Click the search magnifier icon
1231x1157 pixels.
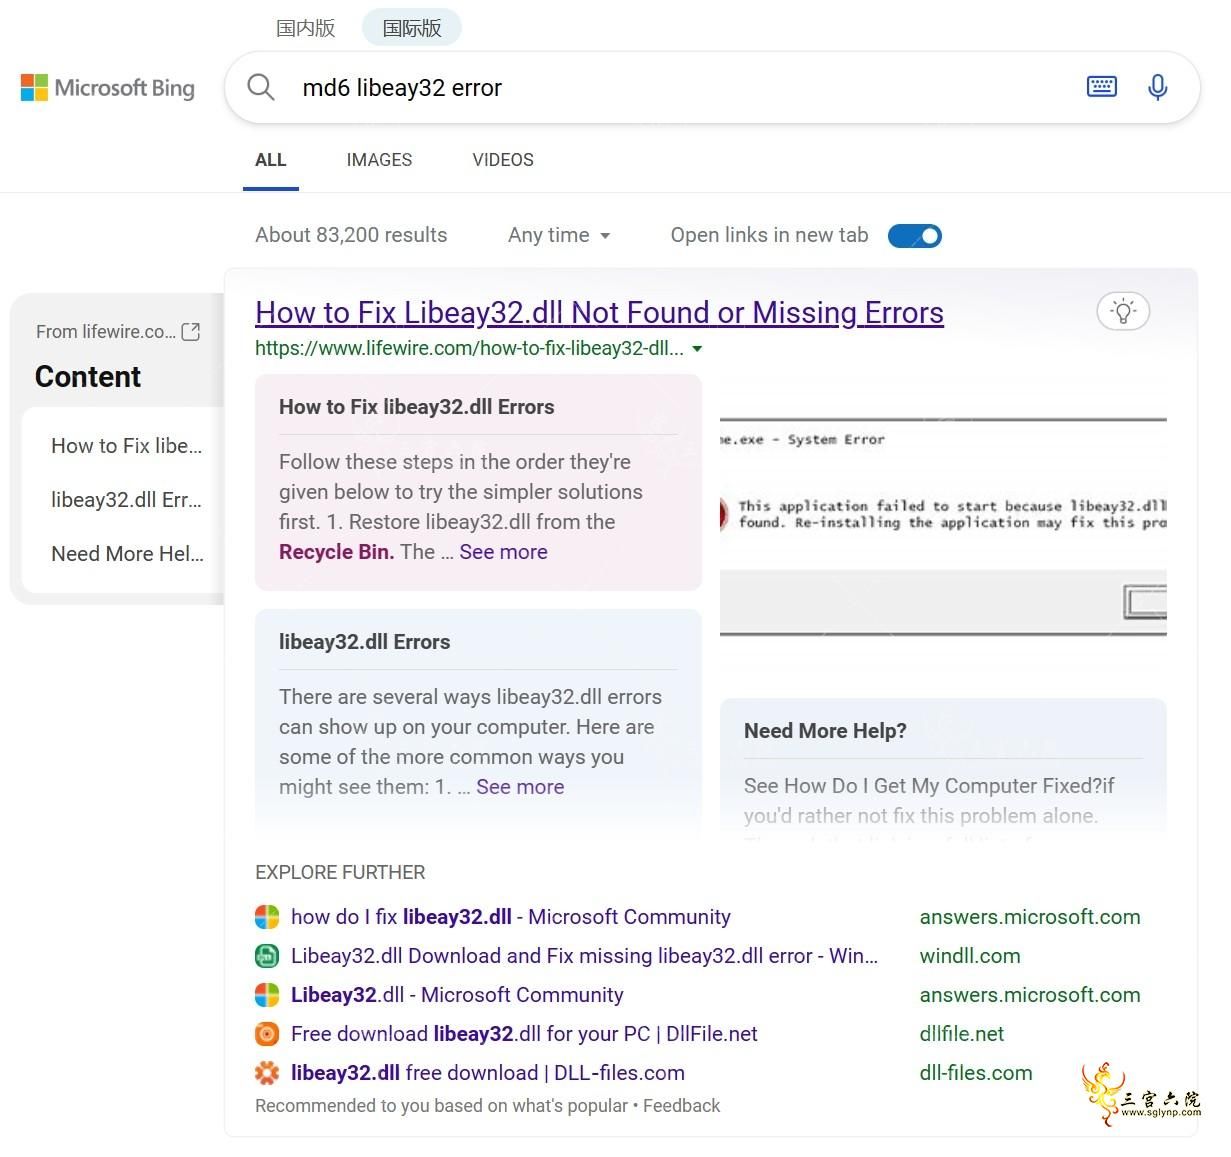point(261,87)
